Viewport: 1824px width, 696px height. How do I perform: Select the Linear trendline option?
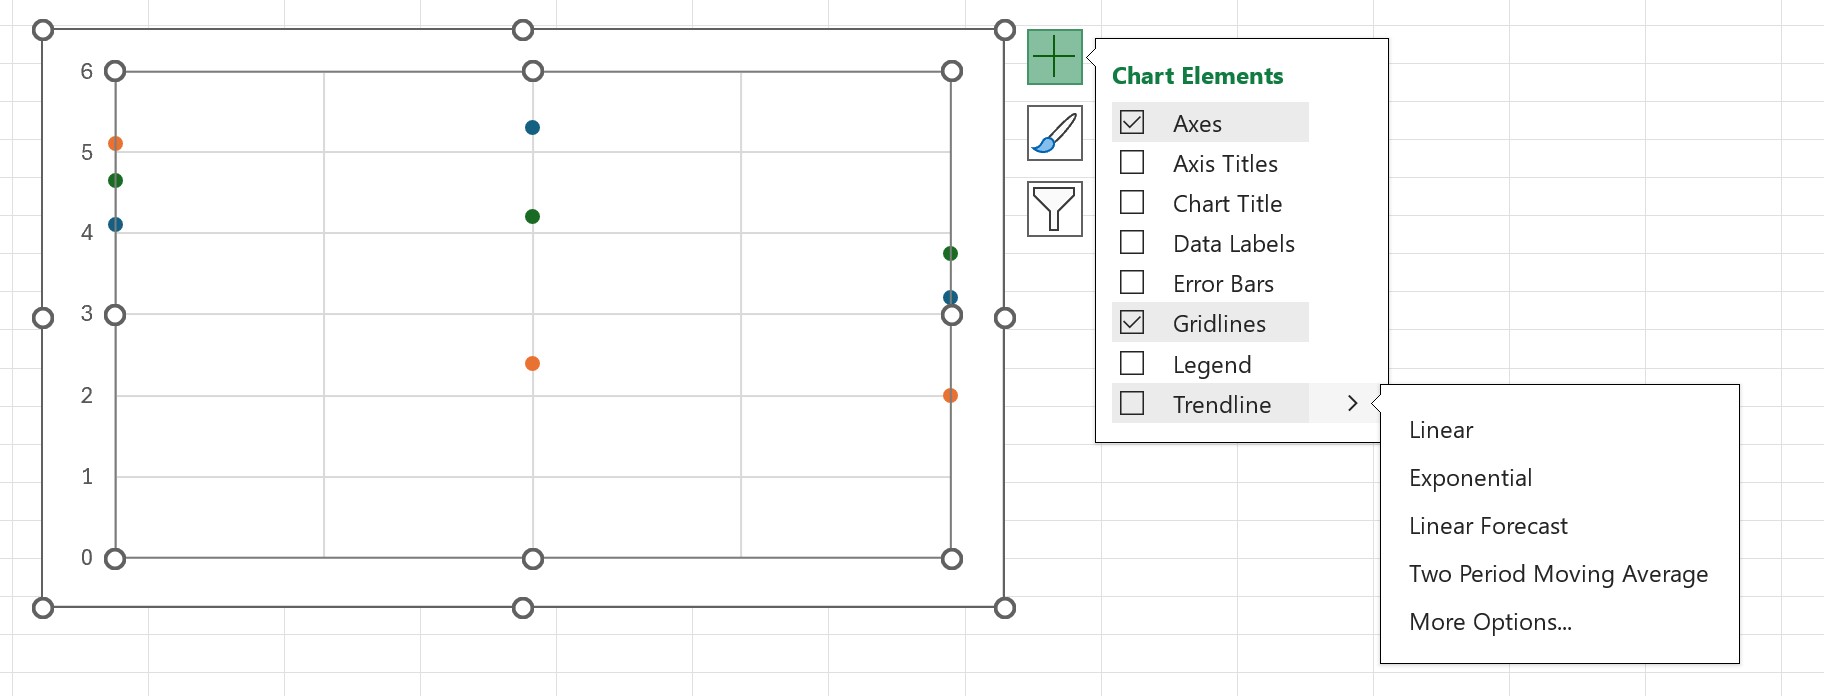coord(1441,430)
